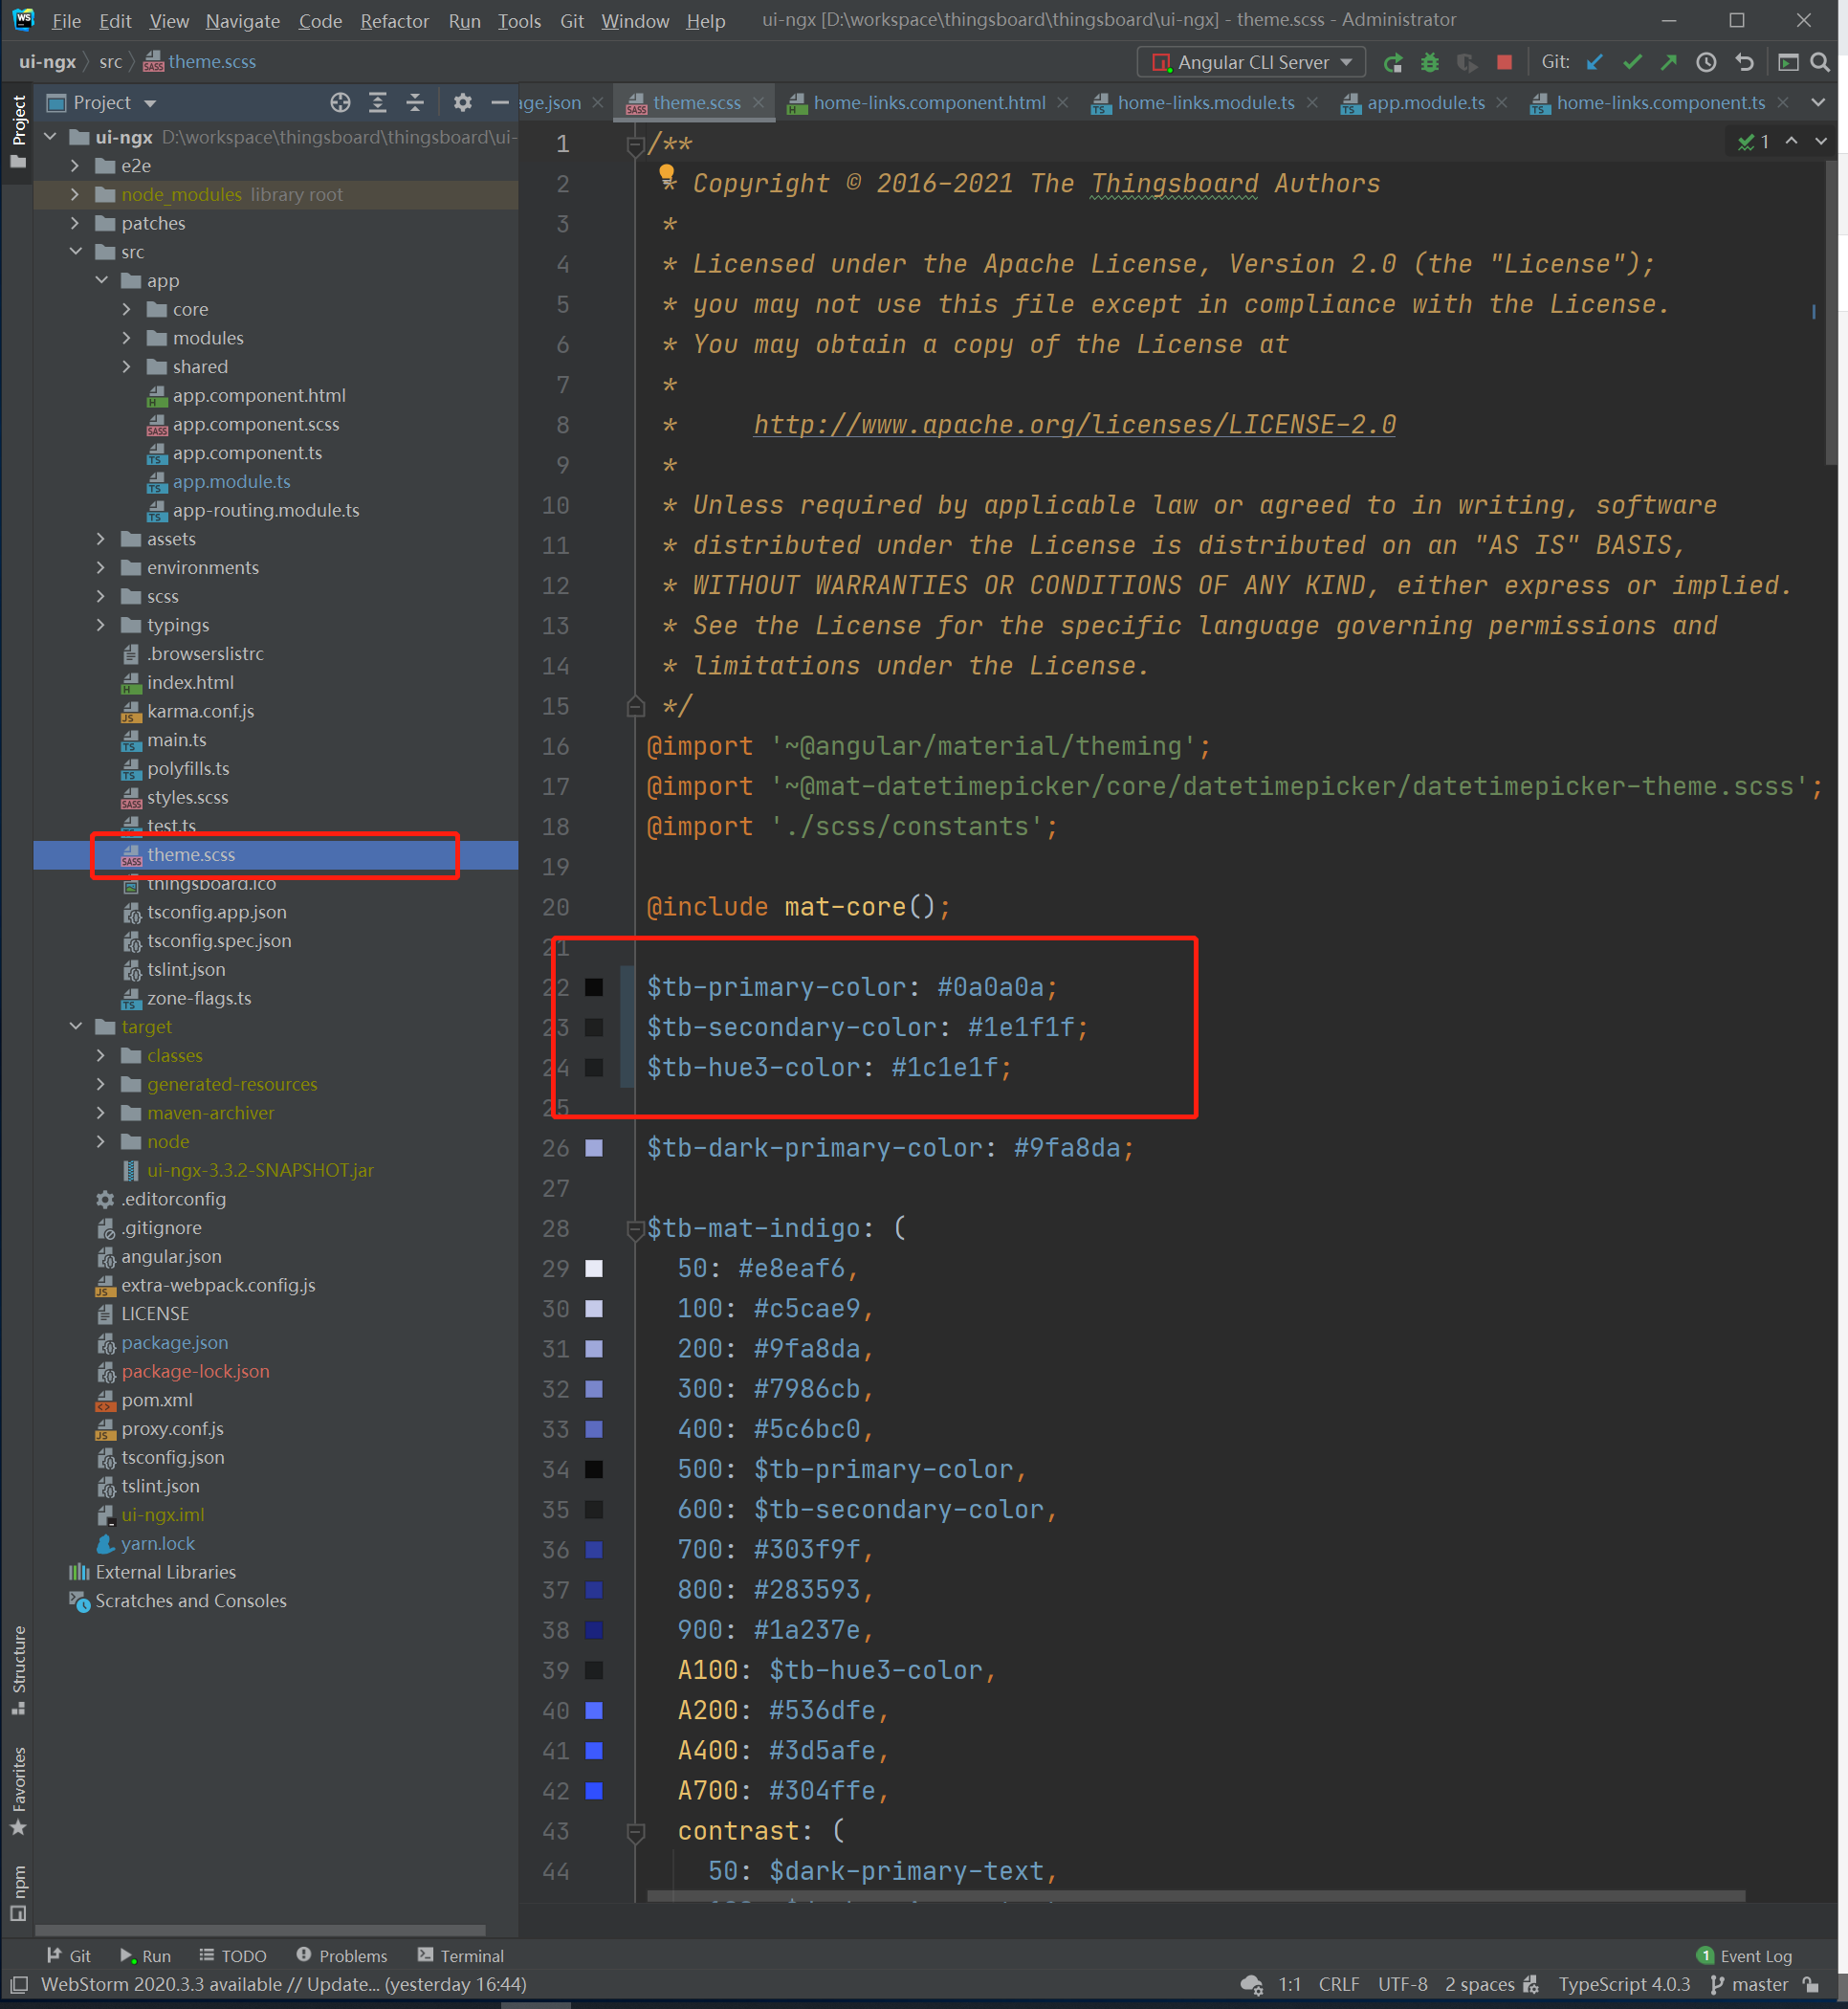Open Git history clock icon
The height and width of the screenshot is (2009, 1848).
1706,62
